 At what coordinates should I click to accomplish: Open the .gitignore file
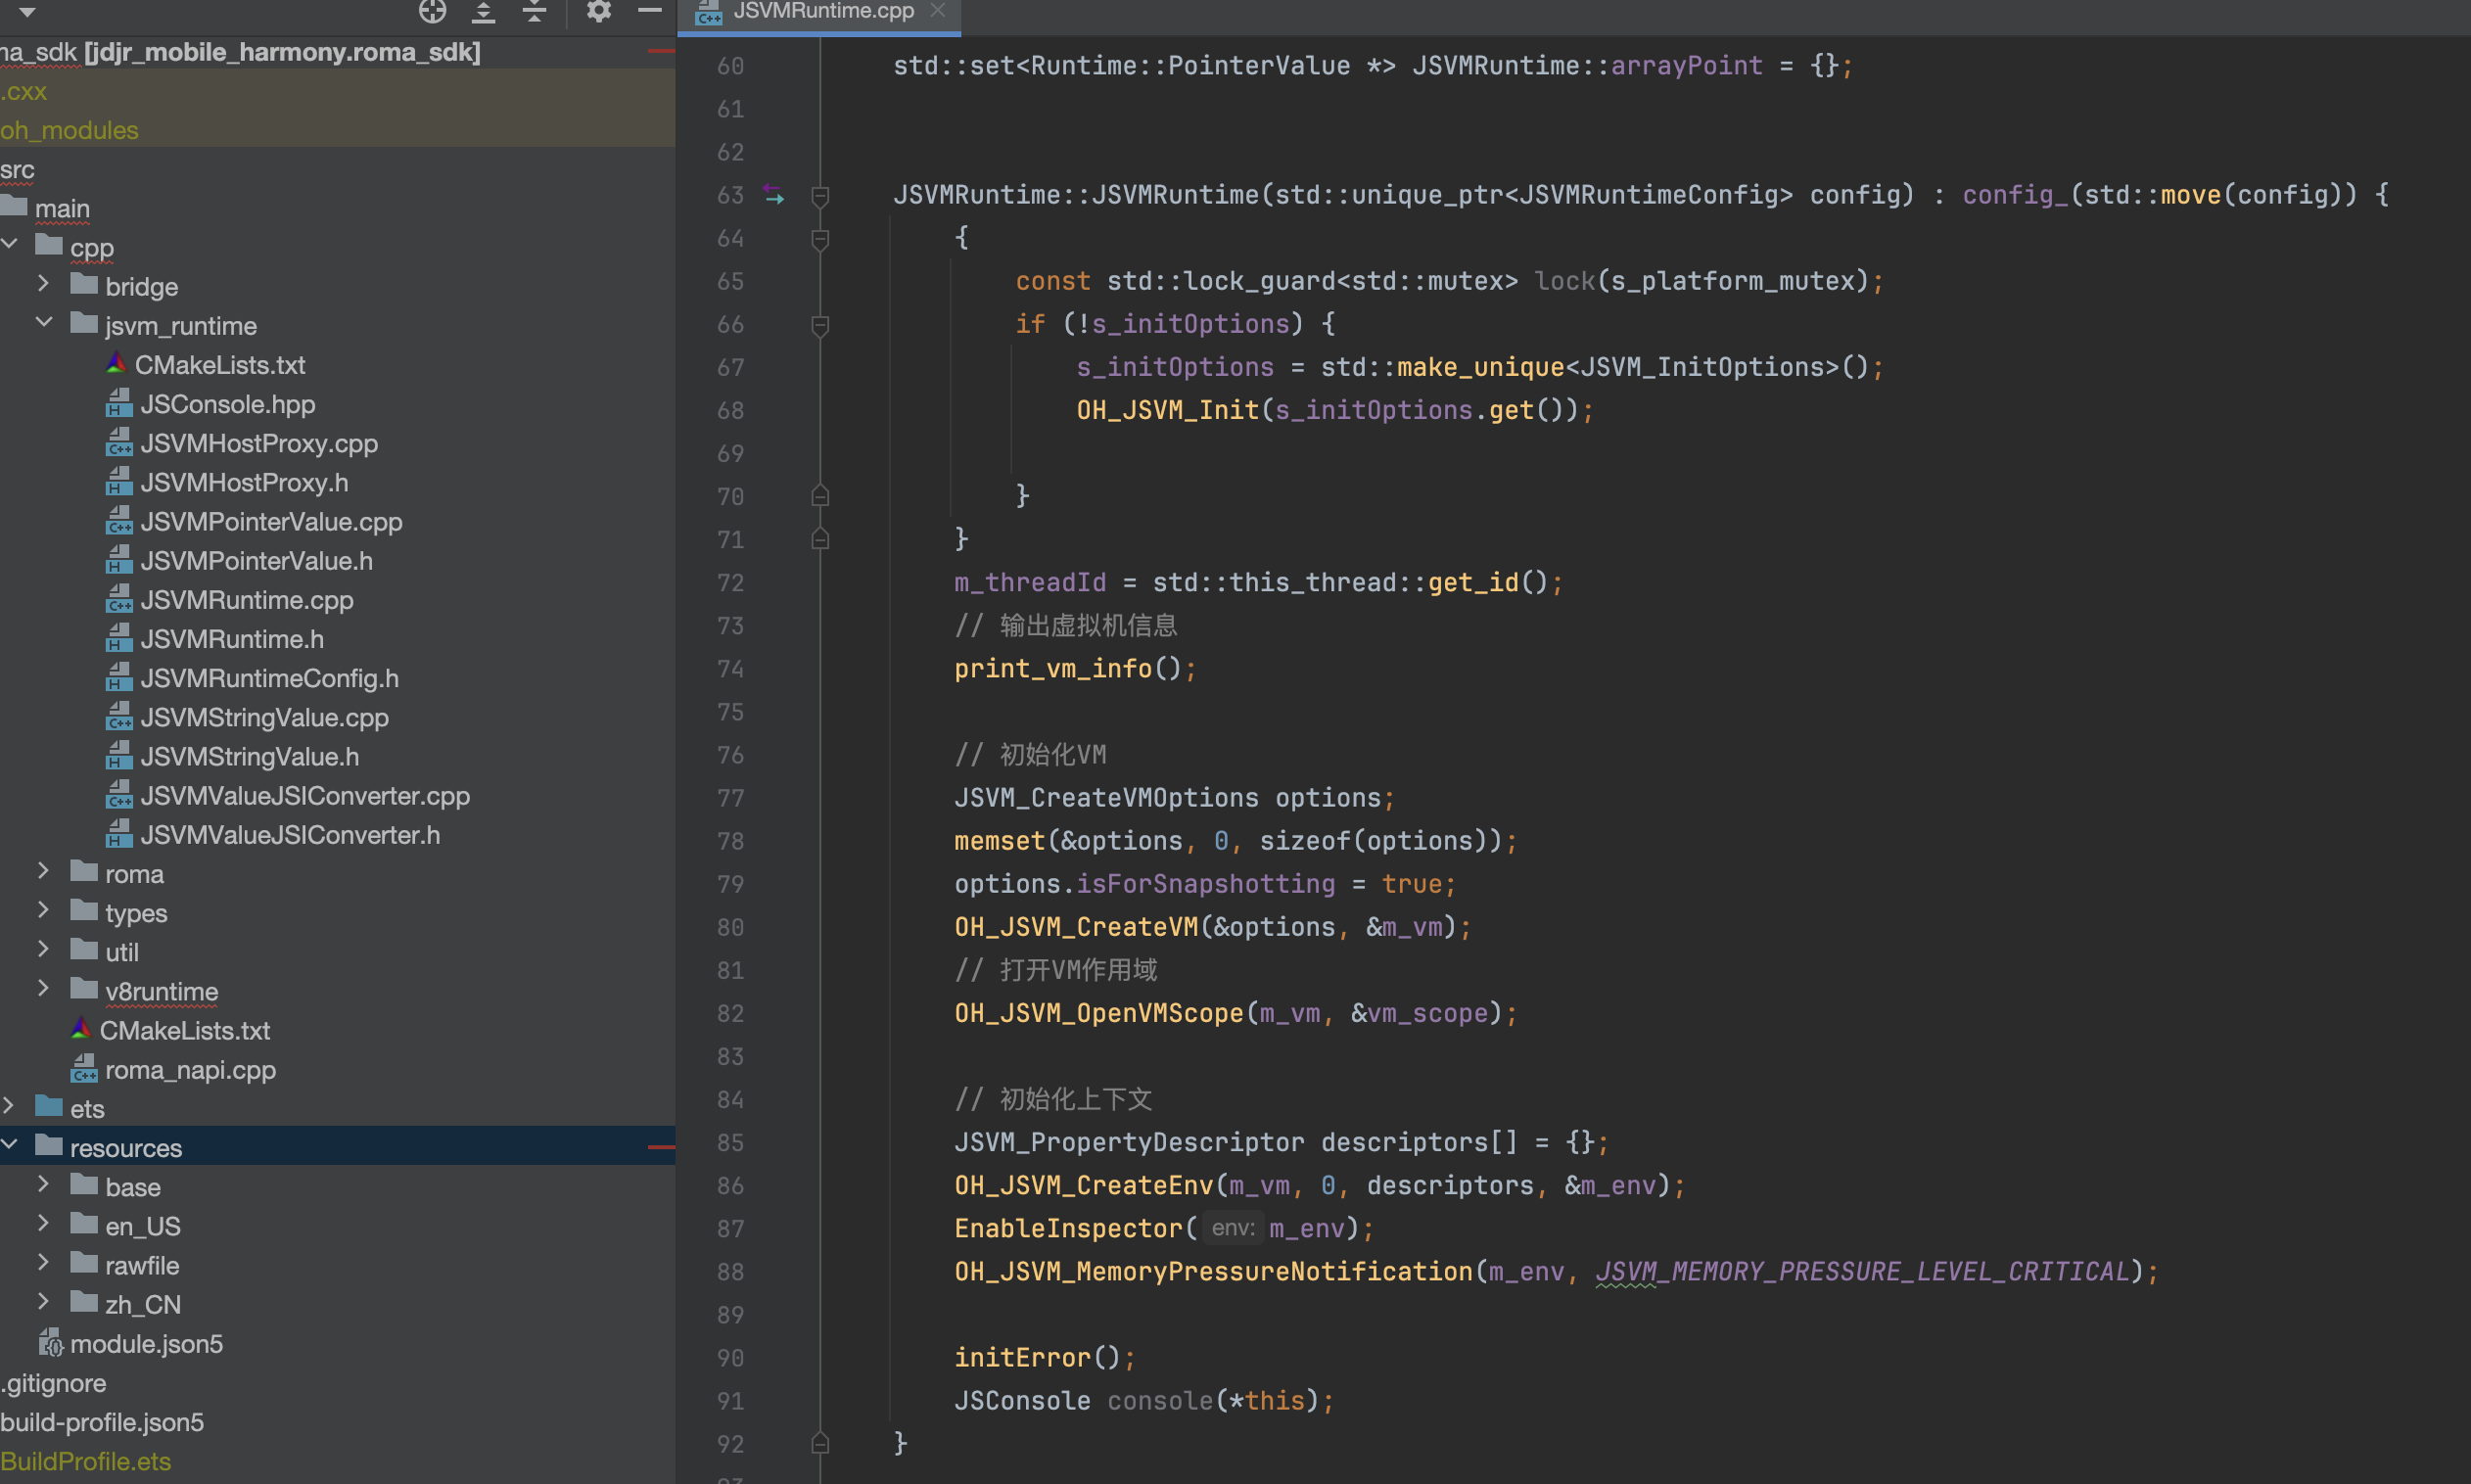point(54,1382)
